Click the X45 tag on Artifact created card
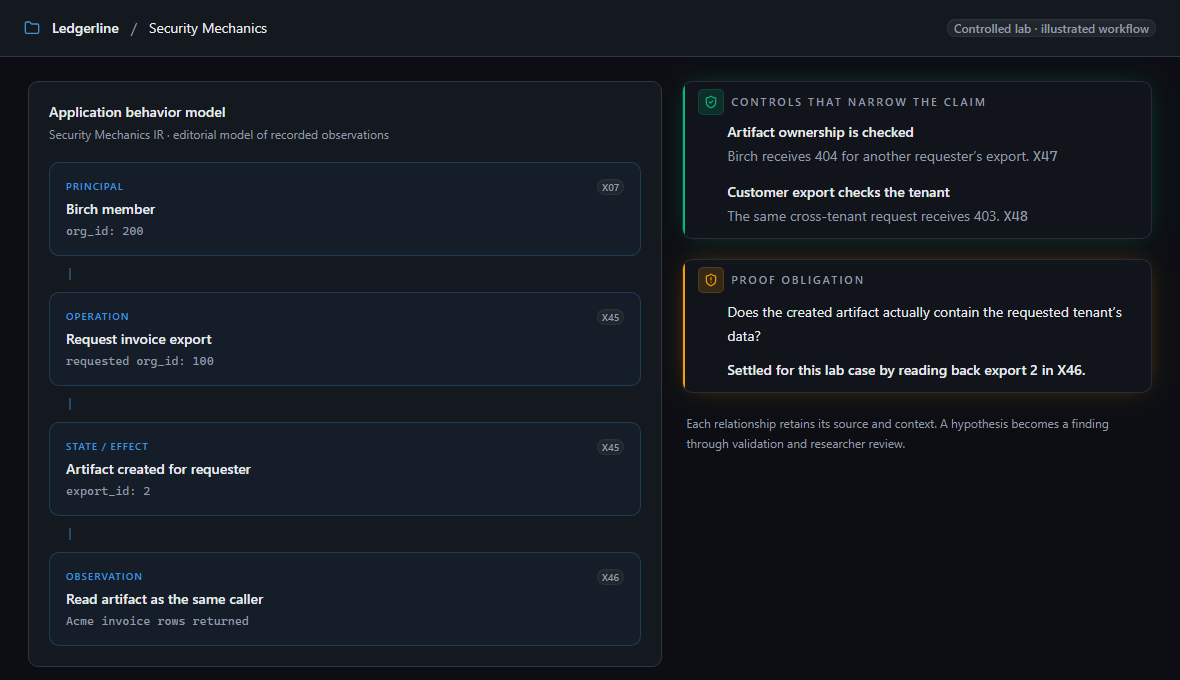 [610, 448]
